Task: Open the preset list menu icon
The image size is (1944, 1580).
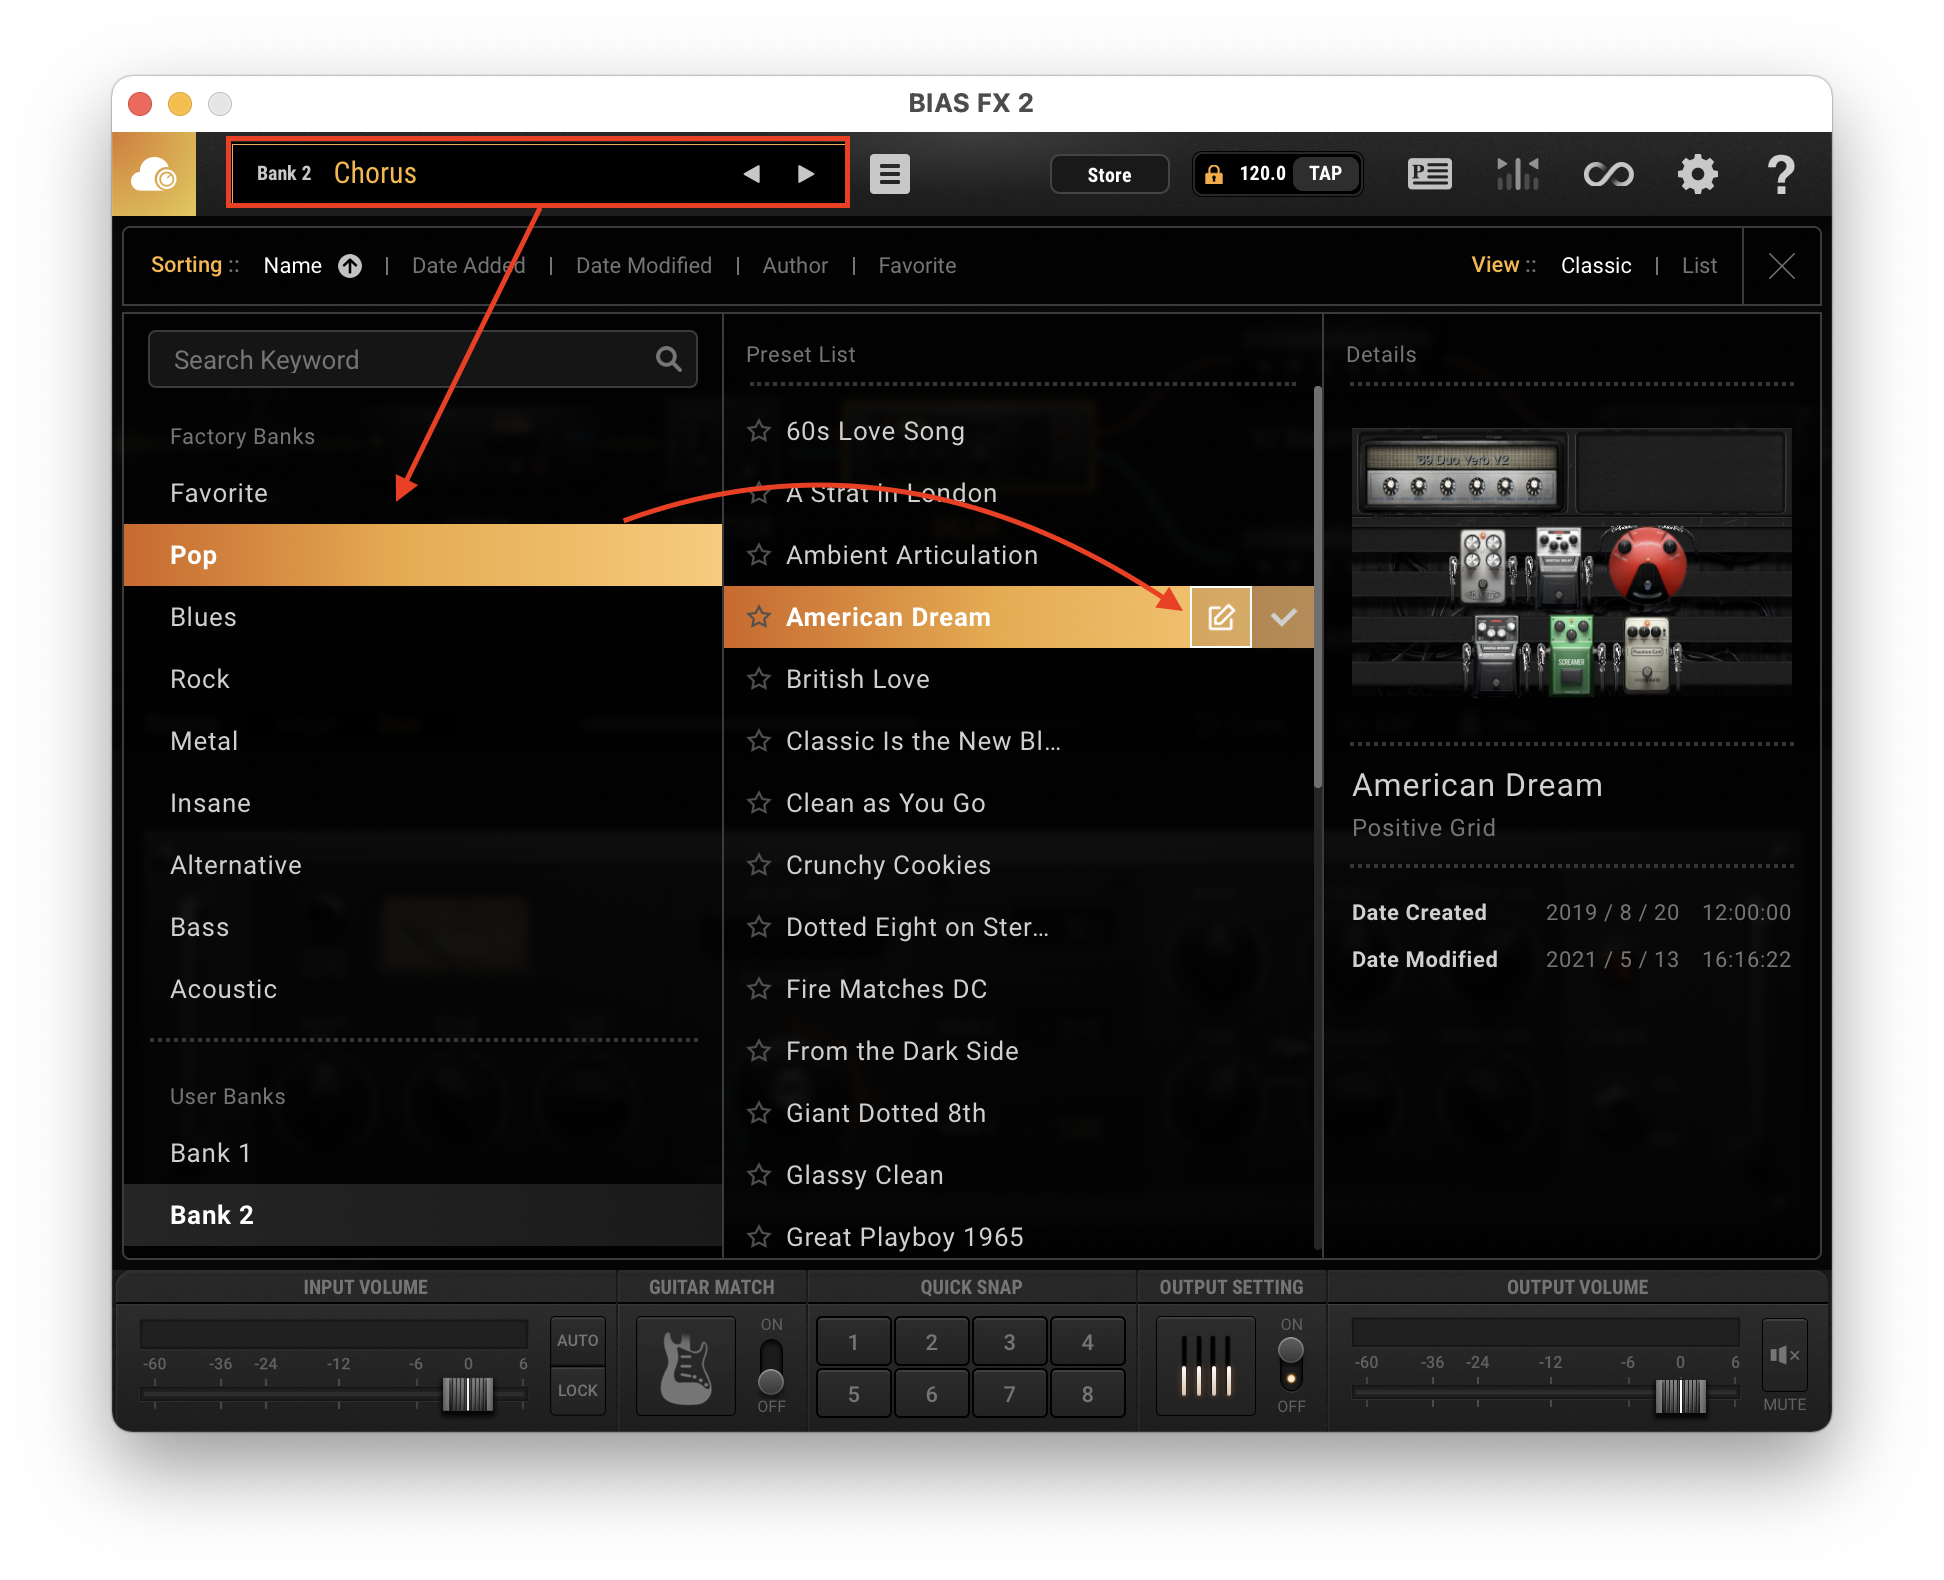Action: tap(889, 174)
